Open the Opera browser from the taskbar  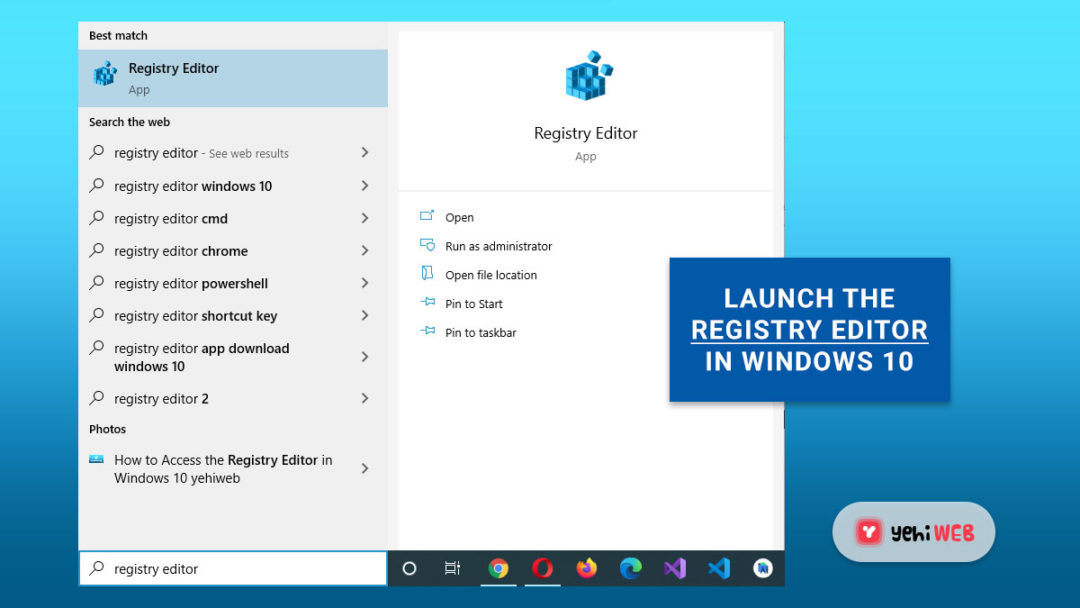tap(542, 568)
